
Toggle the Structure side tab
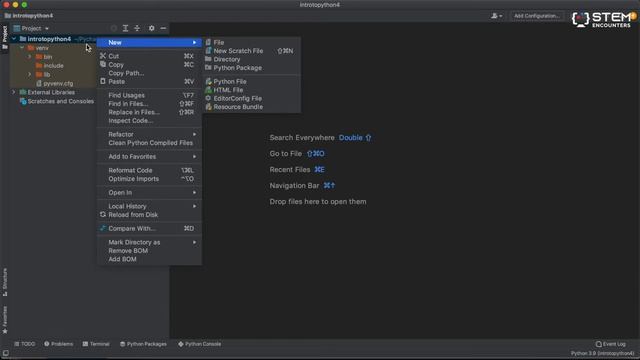click(5, 282)
